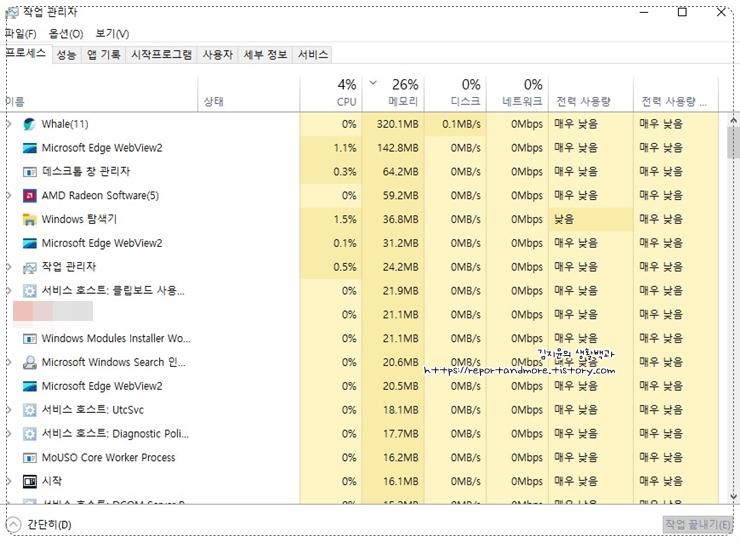Click the vertical scrollbar thumb
The image size is (740, 542).
(x=733, y=142)
